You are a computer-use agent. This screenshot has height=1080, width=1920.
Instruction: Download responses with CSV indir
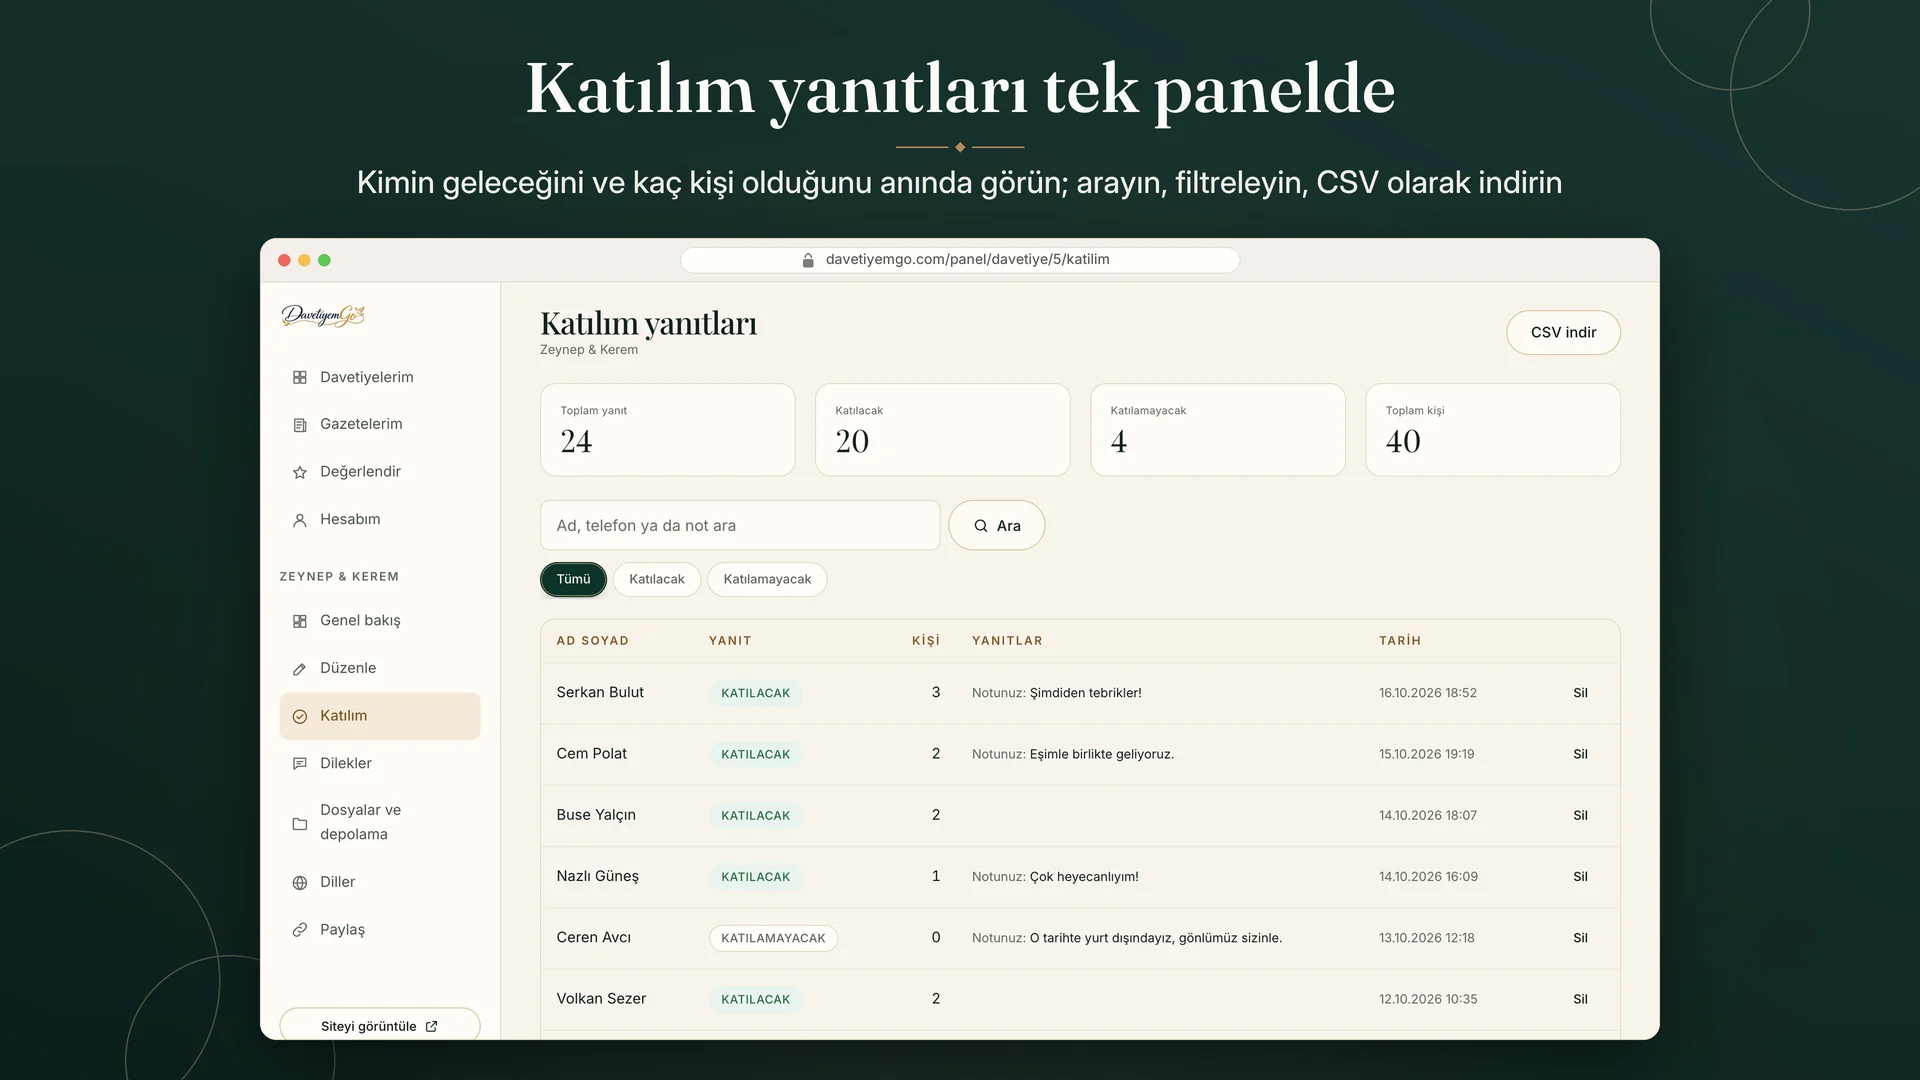tap(1563, 332)
